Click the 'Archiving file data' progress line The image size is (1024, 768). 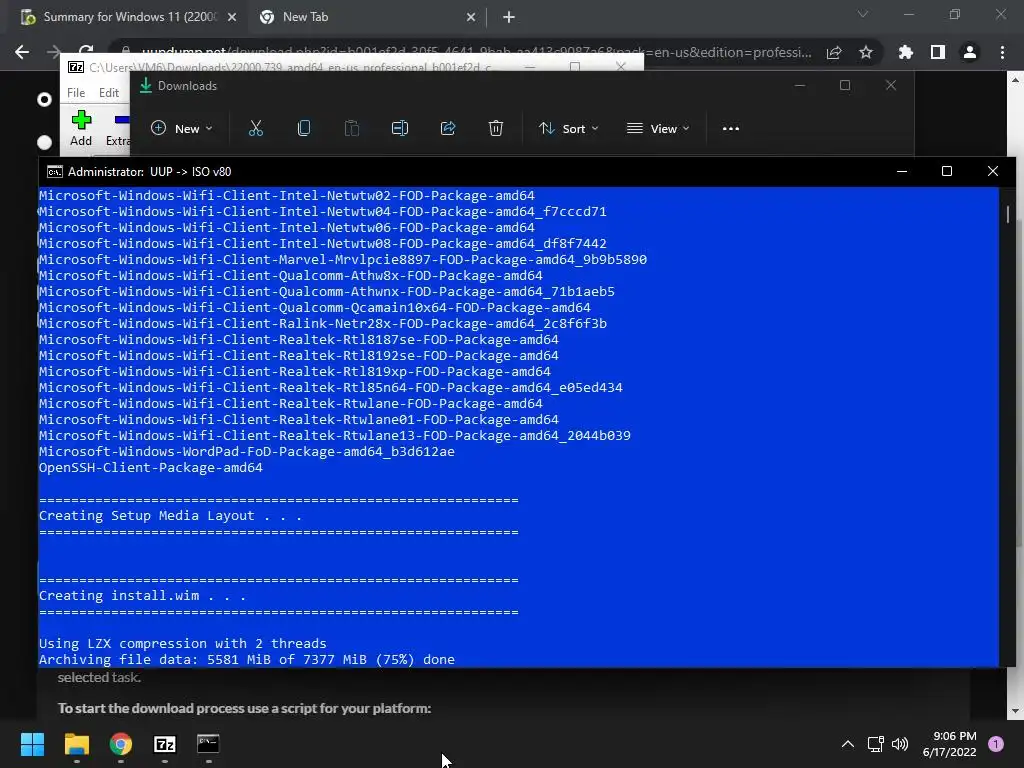coord(246,660)
